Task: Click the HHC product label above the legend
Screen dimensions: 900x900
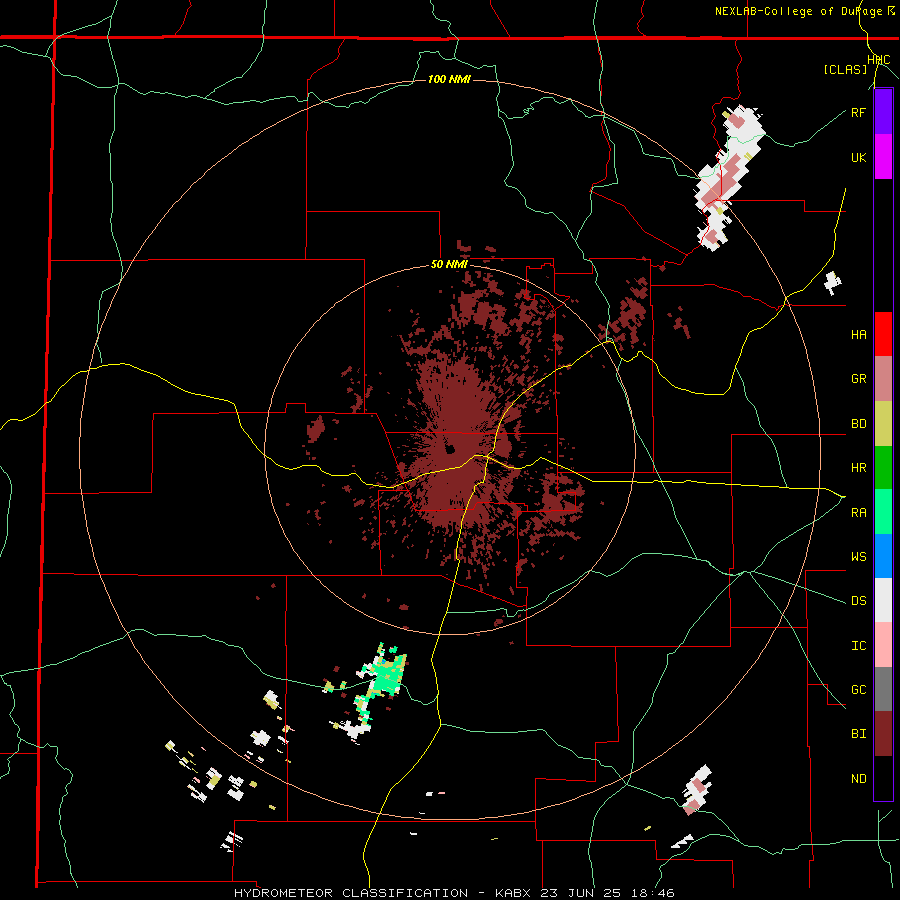Action: tap(879, 60)
